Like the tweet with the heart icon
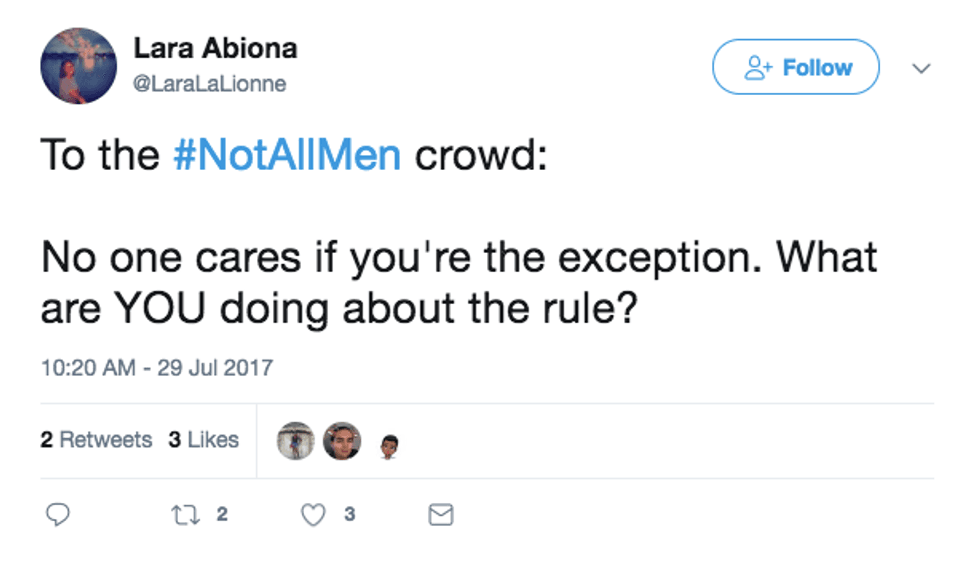Viewport: 980px width, 570px height. coord(314,515)
